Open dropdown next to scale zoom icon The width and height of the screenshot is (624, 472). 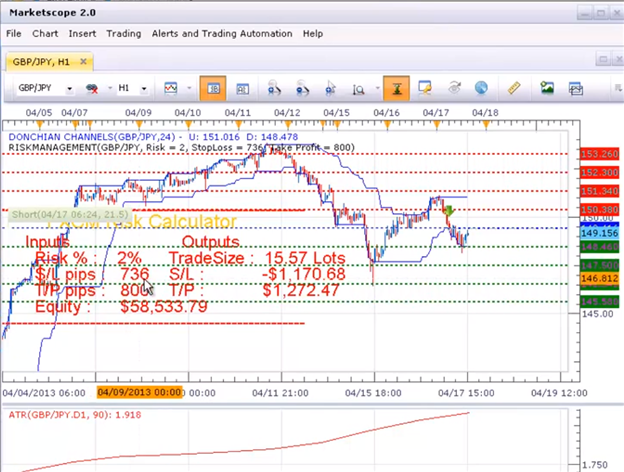point(377,88)
